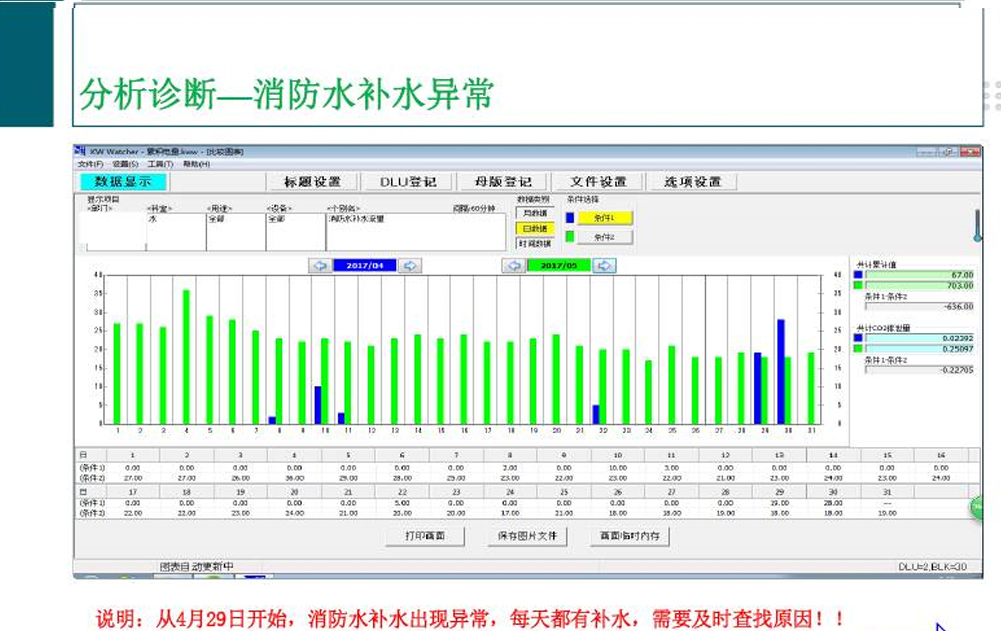This screenshot has height=640, width=1001.
Task: Open the 母版登记 tab
Action: click(503, 182)
